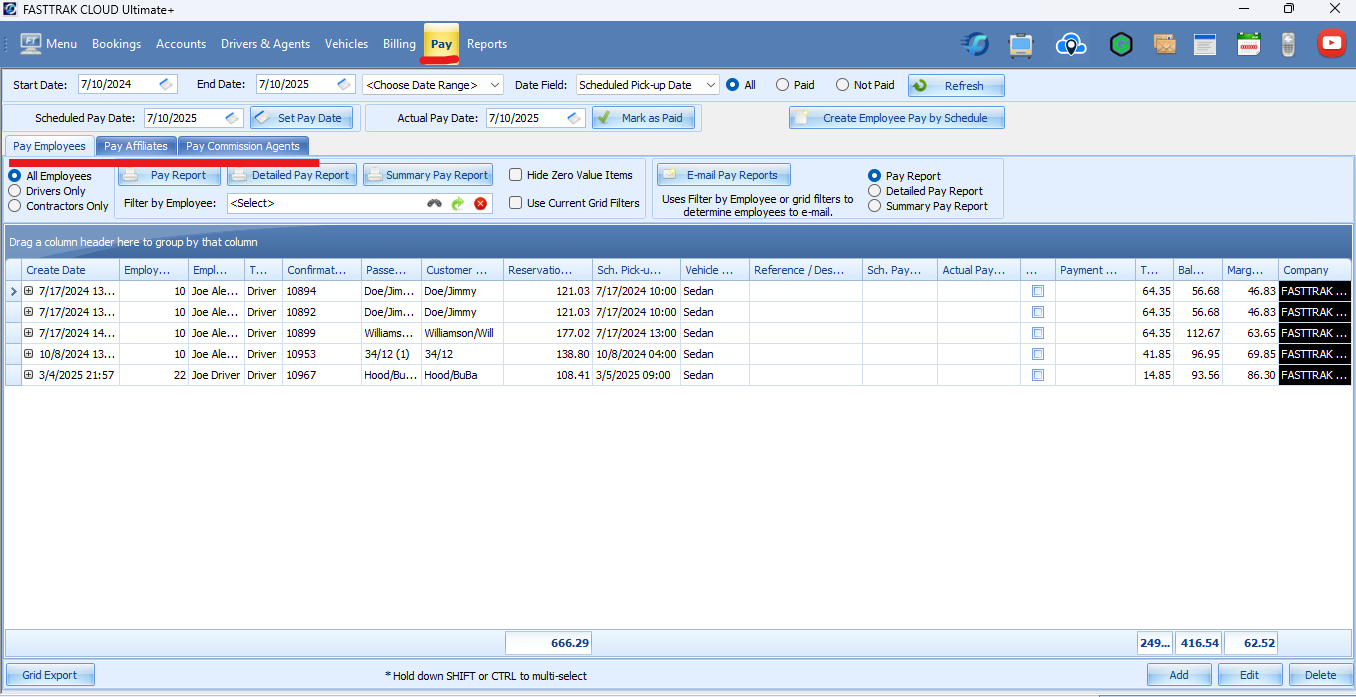The width and height of the screenshot is (1356, 697).
Task: Click the Delete button
Action: (1321, 675)
